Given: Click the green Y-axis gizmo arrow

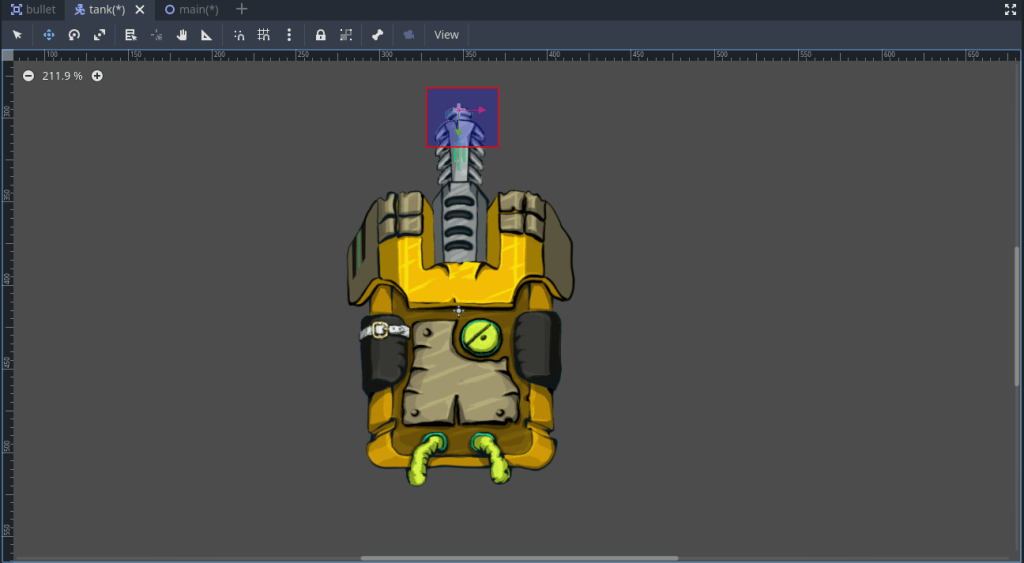Looking at the screenshot, I should [x=458, y=133].
